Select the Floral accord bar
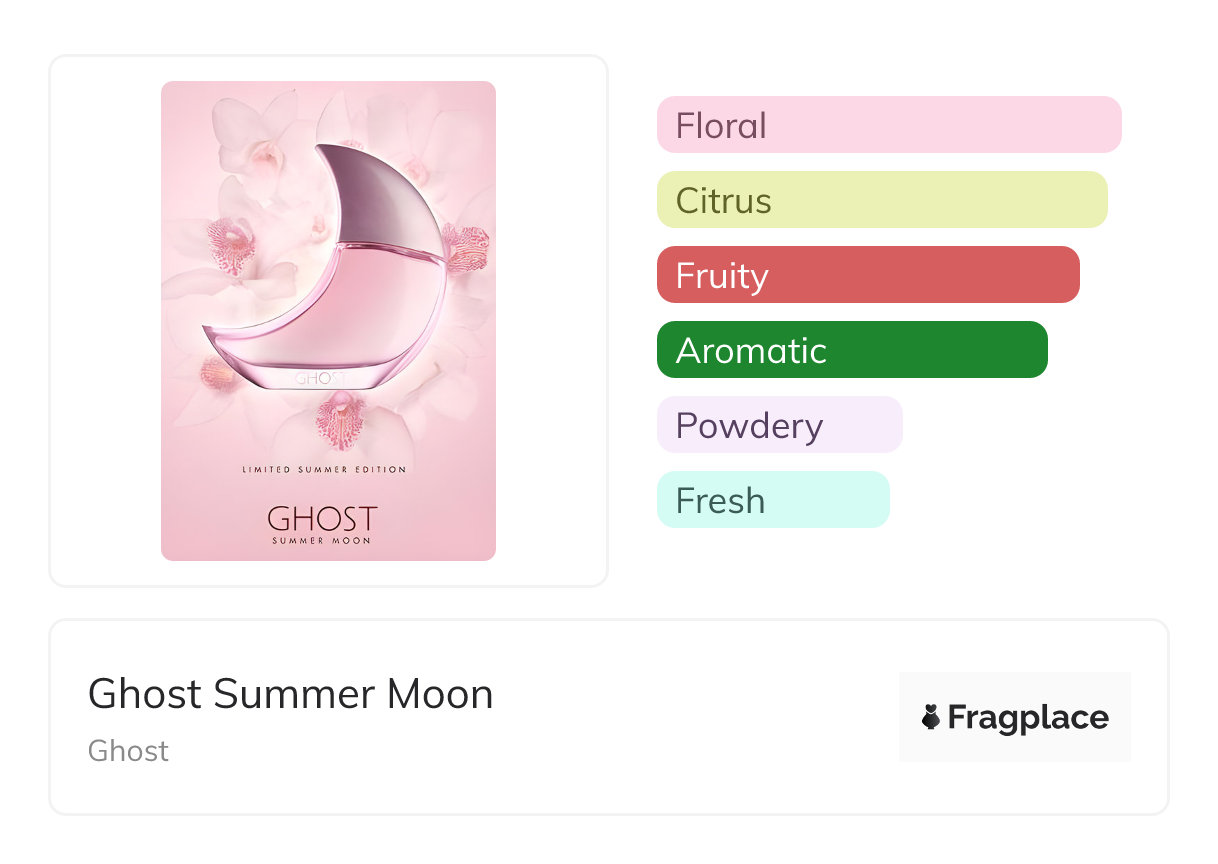Viewport: 1218px width, 864px height. (x=888, y=125)
